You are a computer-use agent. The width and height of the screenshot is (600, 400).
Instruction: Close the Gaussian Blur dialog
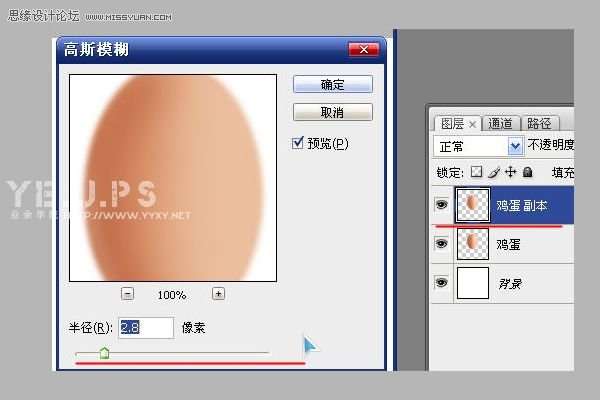362,50
